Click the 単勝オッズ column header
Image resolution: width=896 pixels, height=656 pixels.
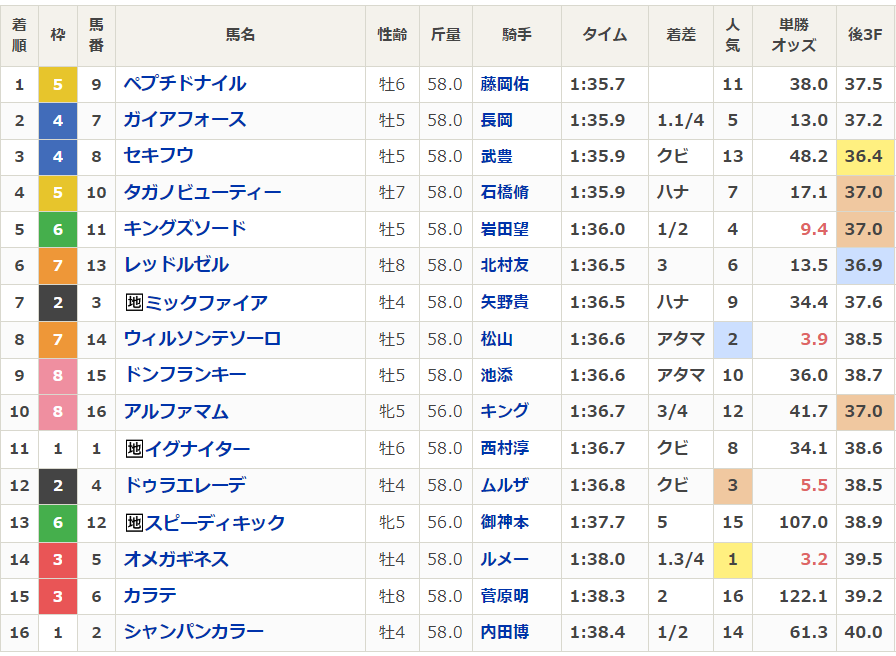[x=794, y=35]
